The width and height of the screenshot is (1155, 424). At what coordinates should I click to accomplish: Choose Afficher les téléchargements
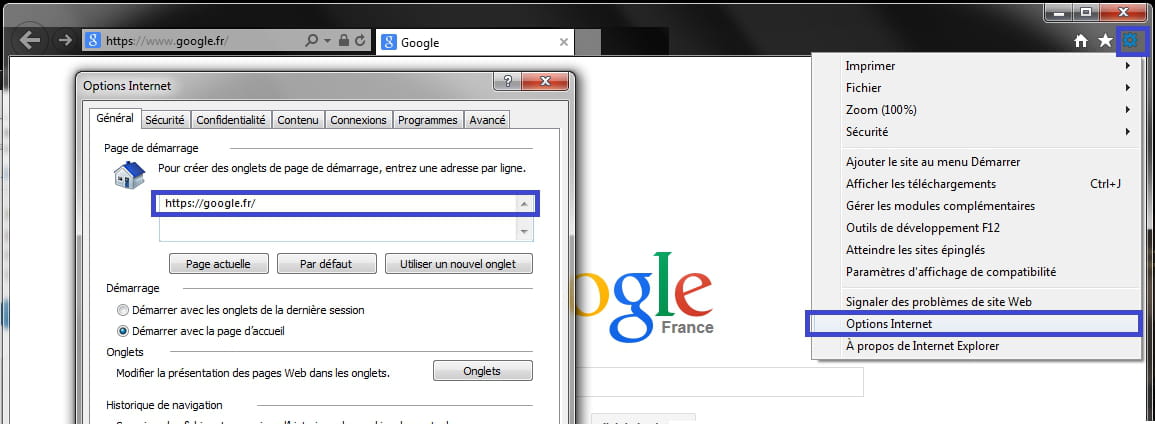[977, 183]
